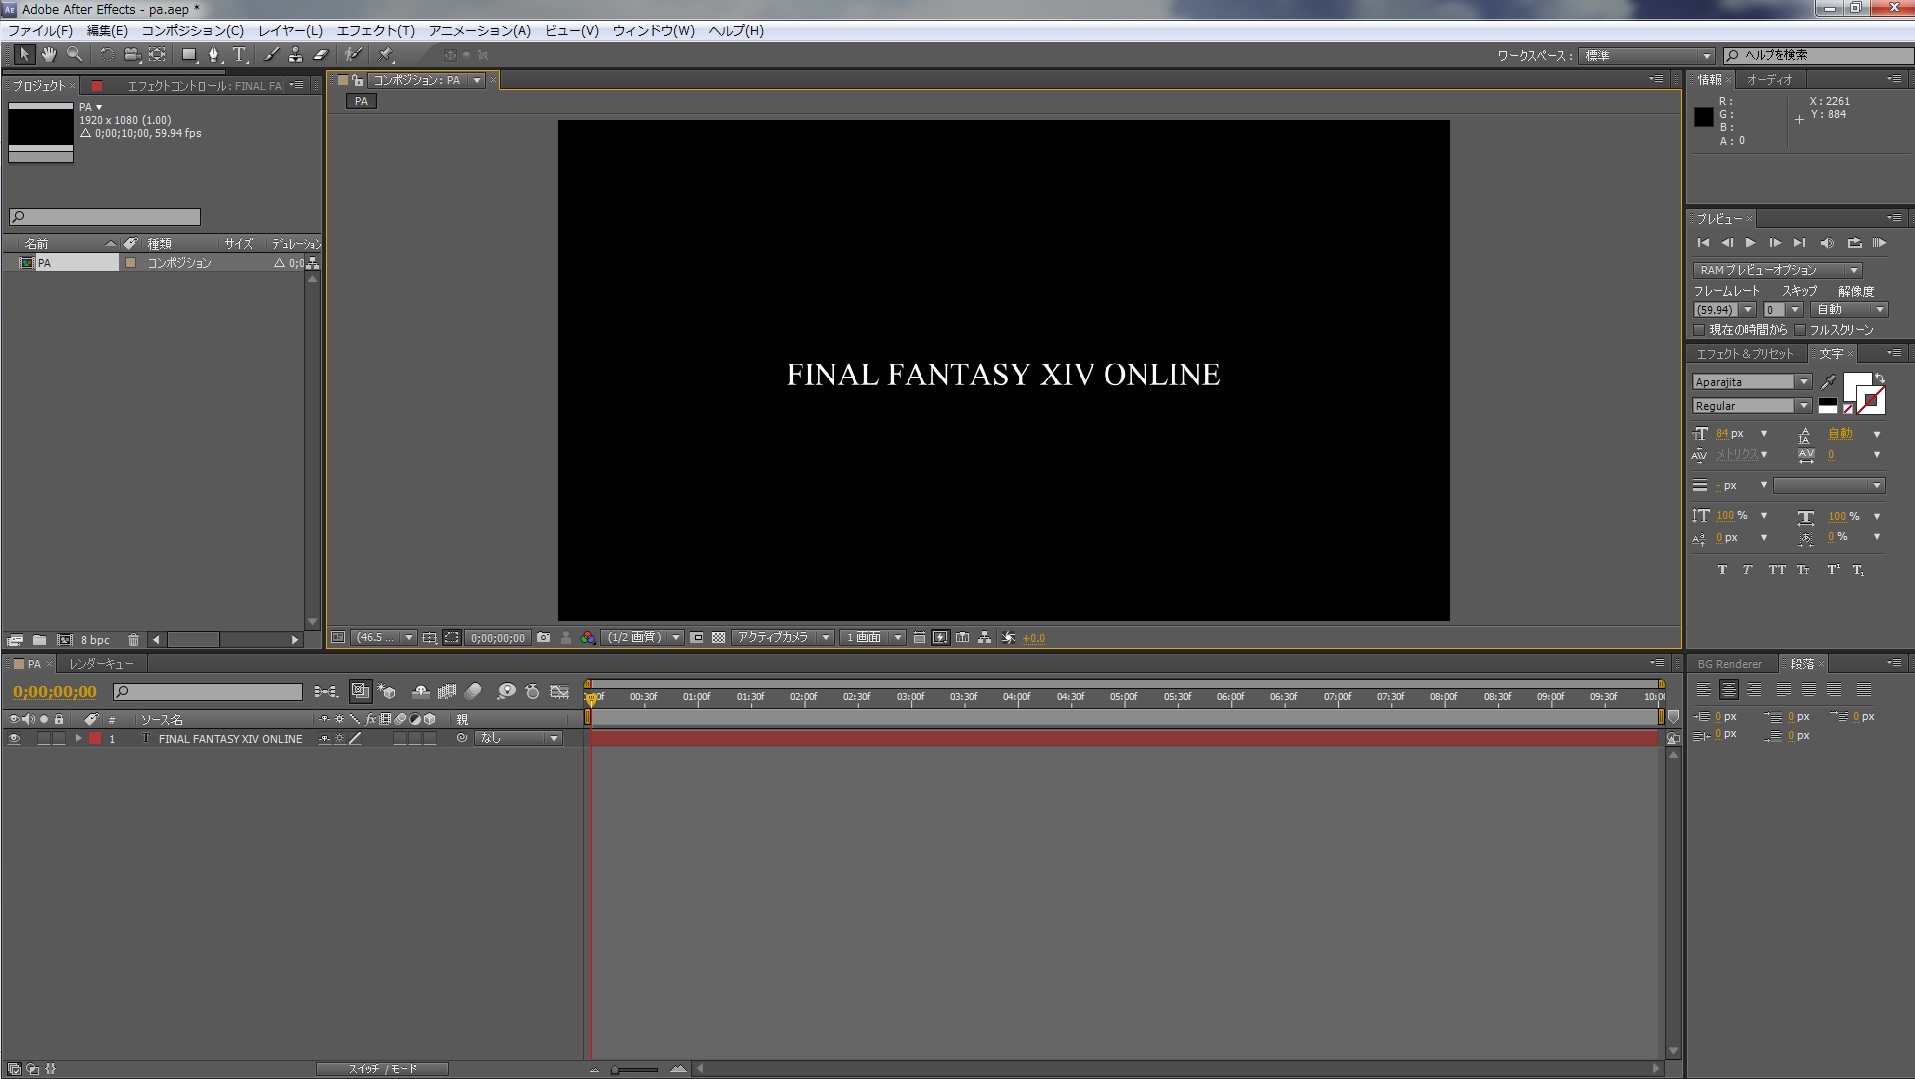
Task: Select the Unified Camera tool
Action: click(x=131, y=55)
